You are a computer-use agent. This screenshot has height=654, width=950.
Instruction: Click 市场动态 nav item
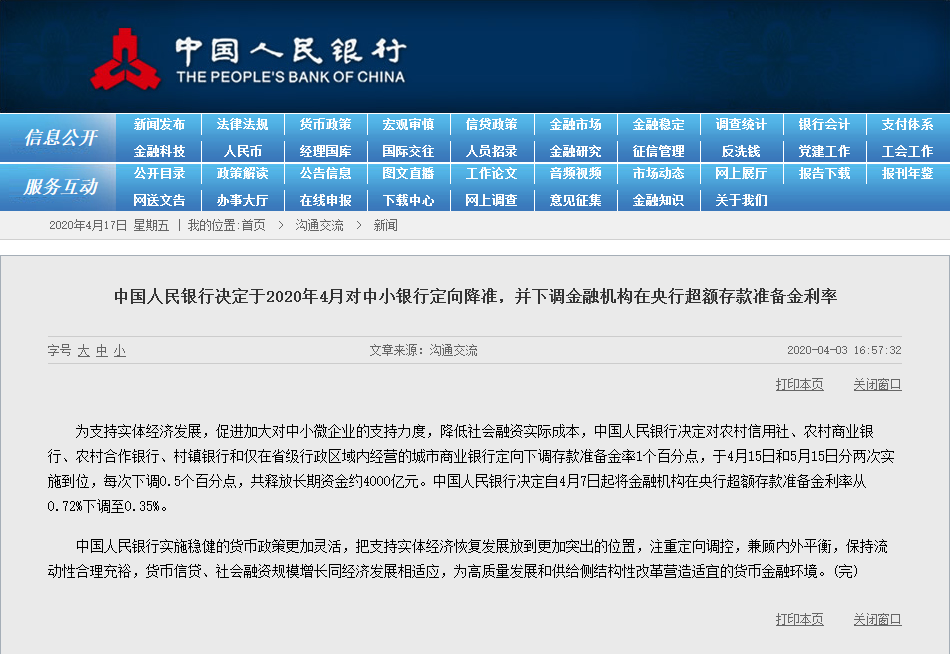coord(659,173)
